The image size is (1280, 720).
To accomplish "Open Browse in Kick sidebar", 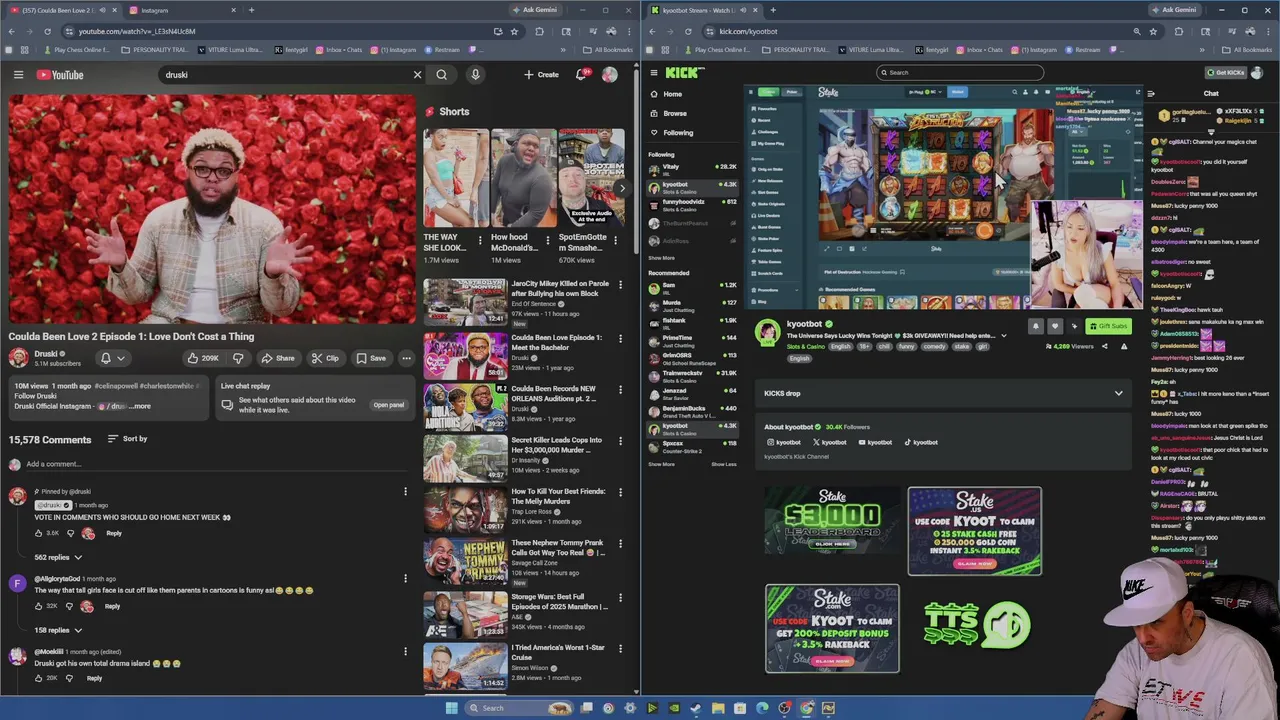I will click(668, 113).
